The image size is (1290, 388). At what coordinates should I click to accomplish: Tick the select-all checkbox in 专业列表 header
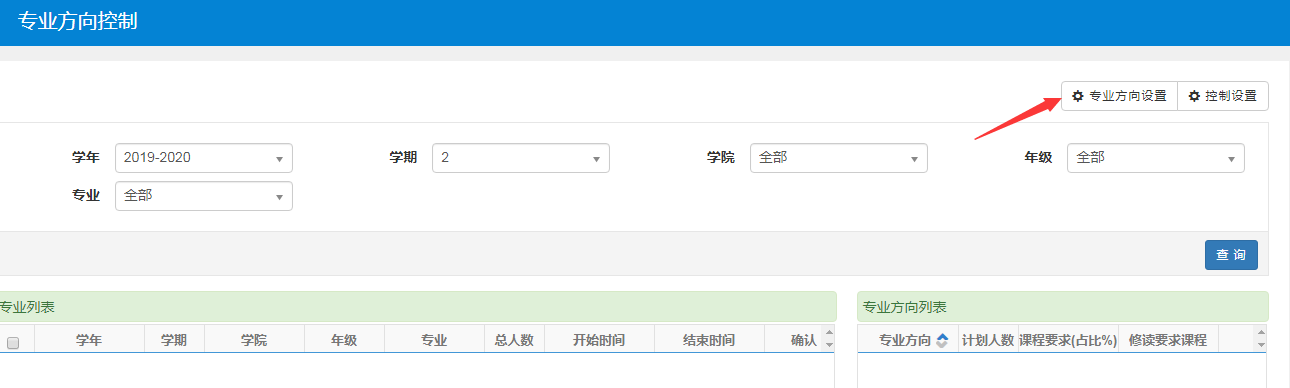click(x=13, y=342)
